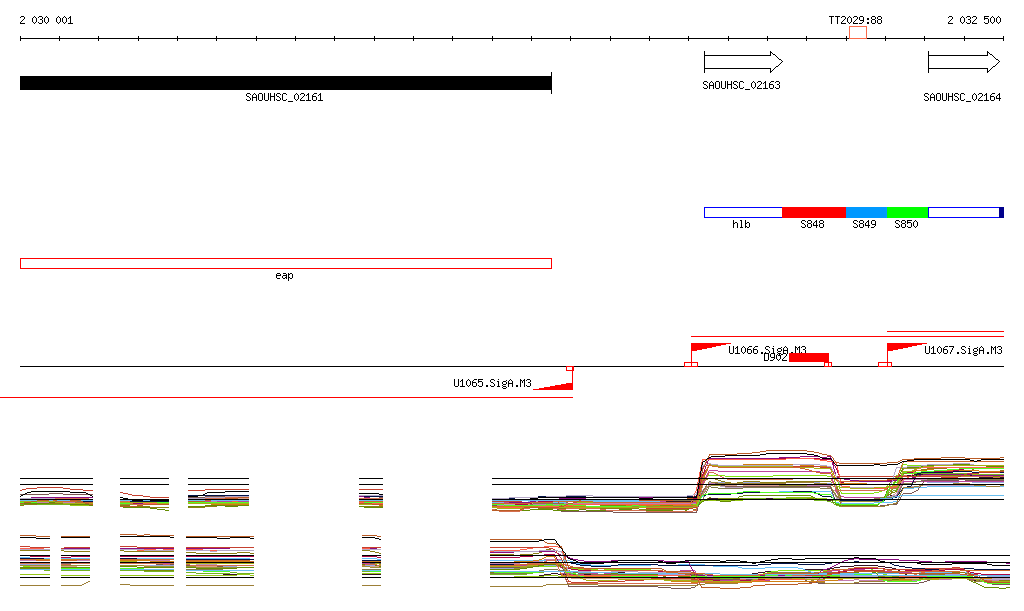The width and height of the screenshot is (1024, 611).
Task: Click the hlb label text
Action: pos(741,225)
